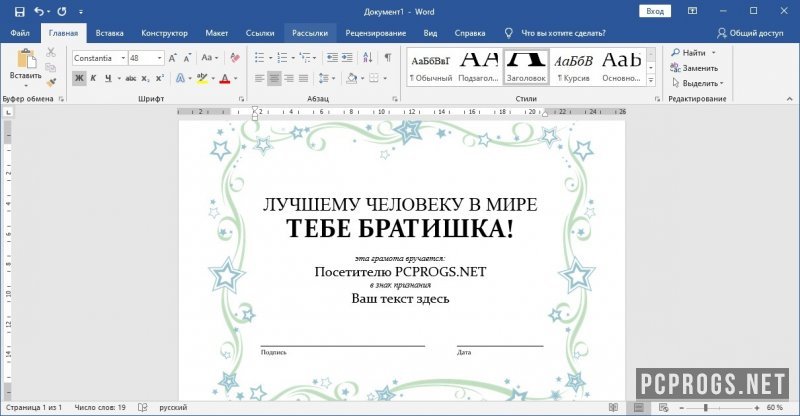The width and height of the screenshot is (800, 416).
Task: Apply superscript formatting
Action: click(160, 78)
